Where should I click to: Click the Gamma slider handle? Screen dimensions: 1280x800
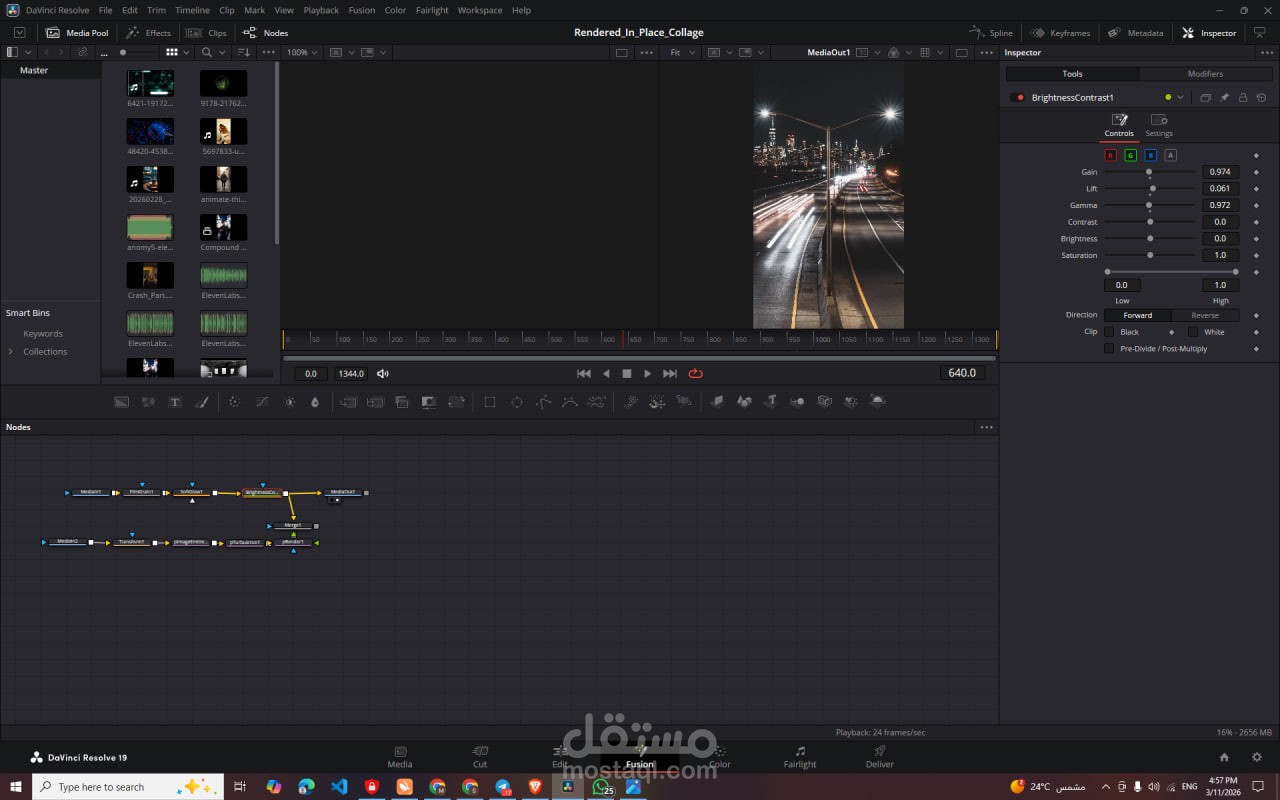pos(1149,205)
